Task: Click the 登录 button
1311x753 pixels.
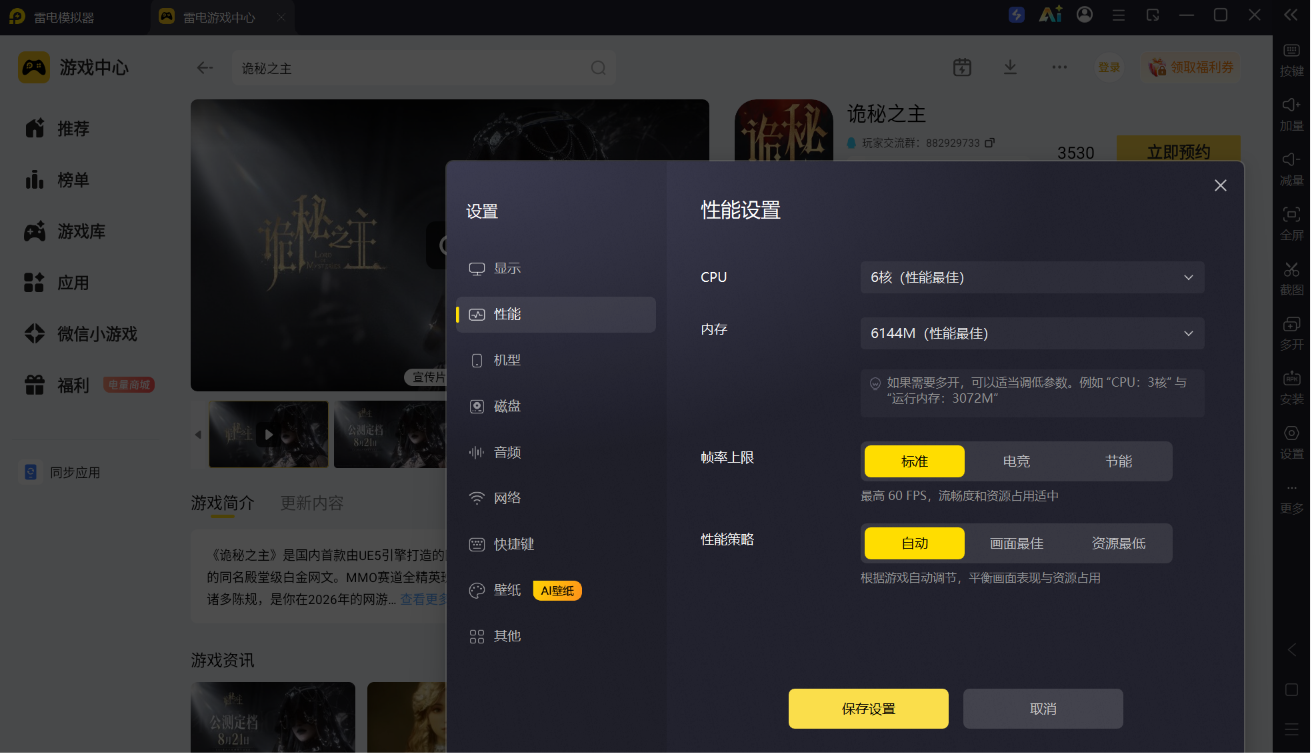Action: click(1109, 67)
